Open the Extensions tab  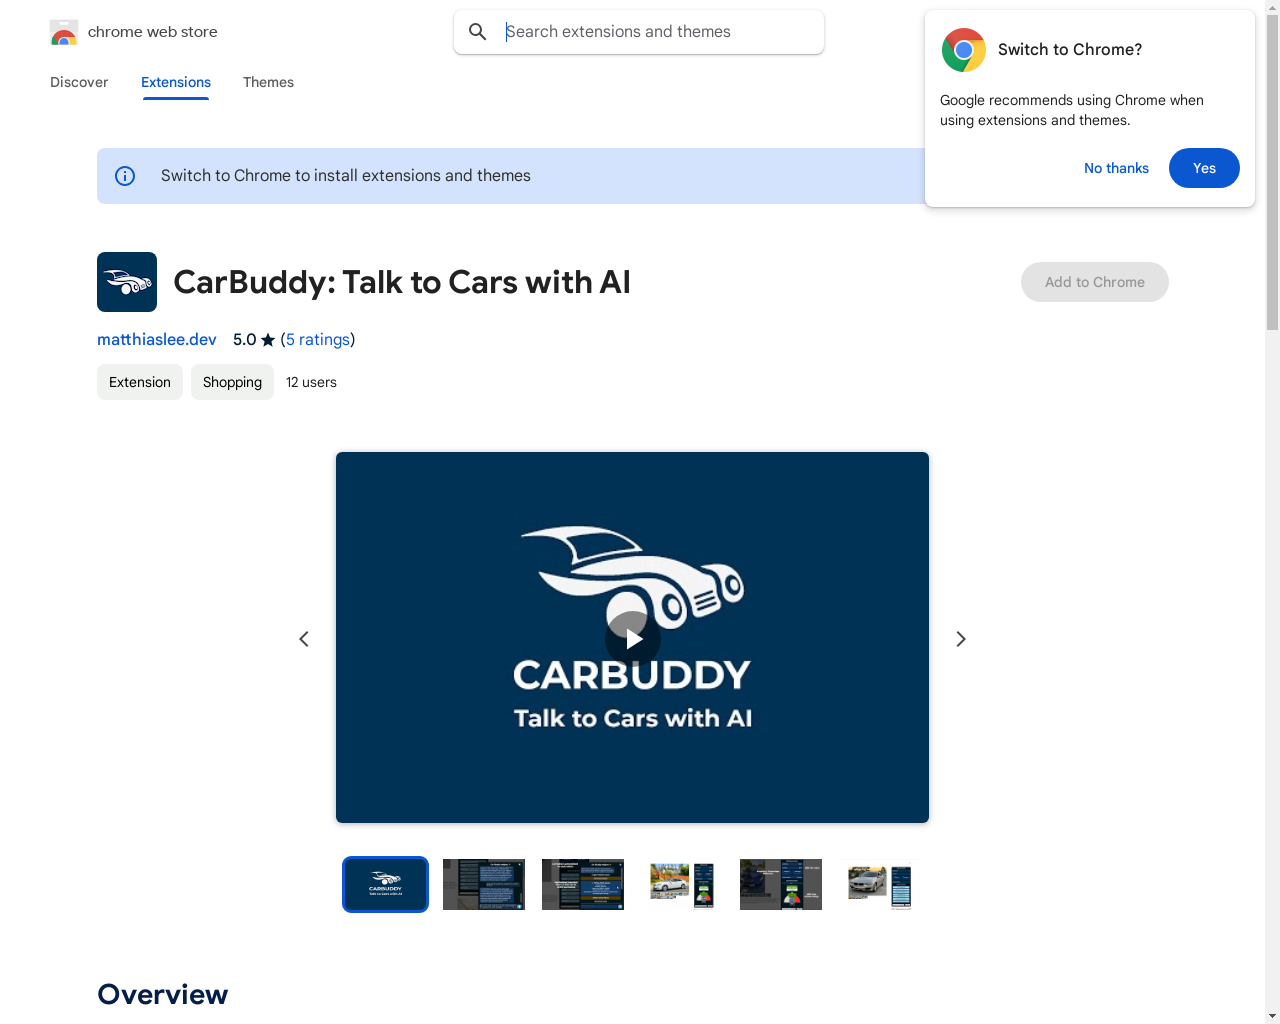[x=176, y=82]
